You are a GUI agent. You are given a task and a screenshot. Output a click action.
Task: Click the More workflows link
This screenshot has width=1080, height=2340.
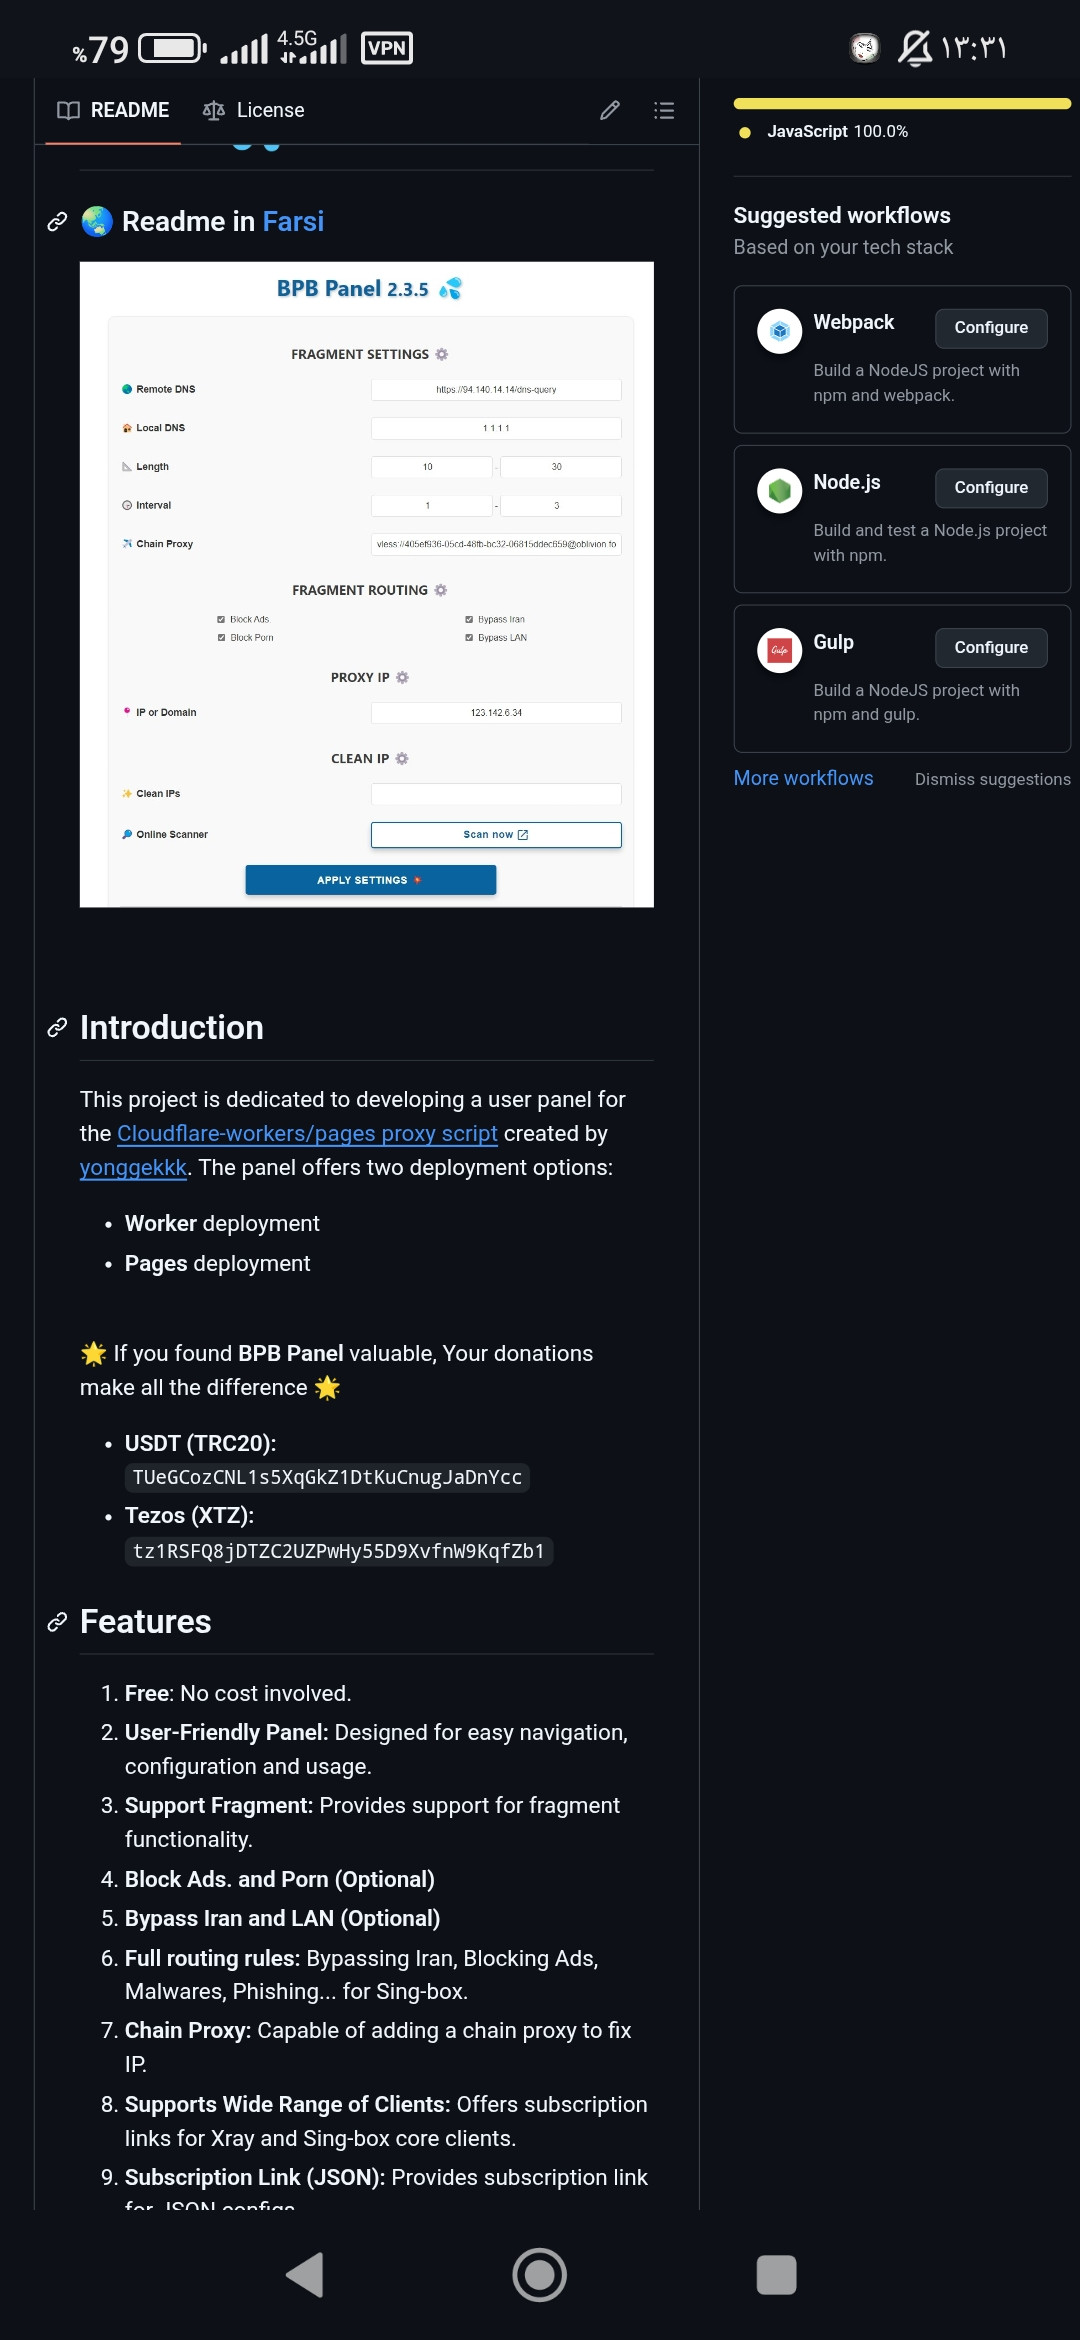(803, 778)
